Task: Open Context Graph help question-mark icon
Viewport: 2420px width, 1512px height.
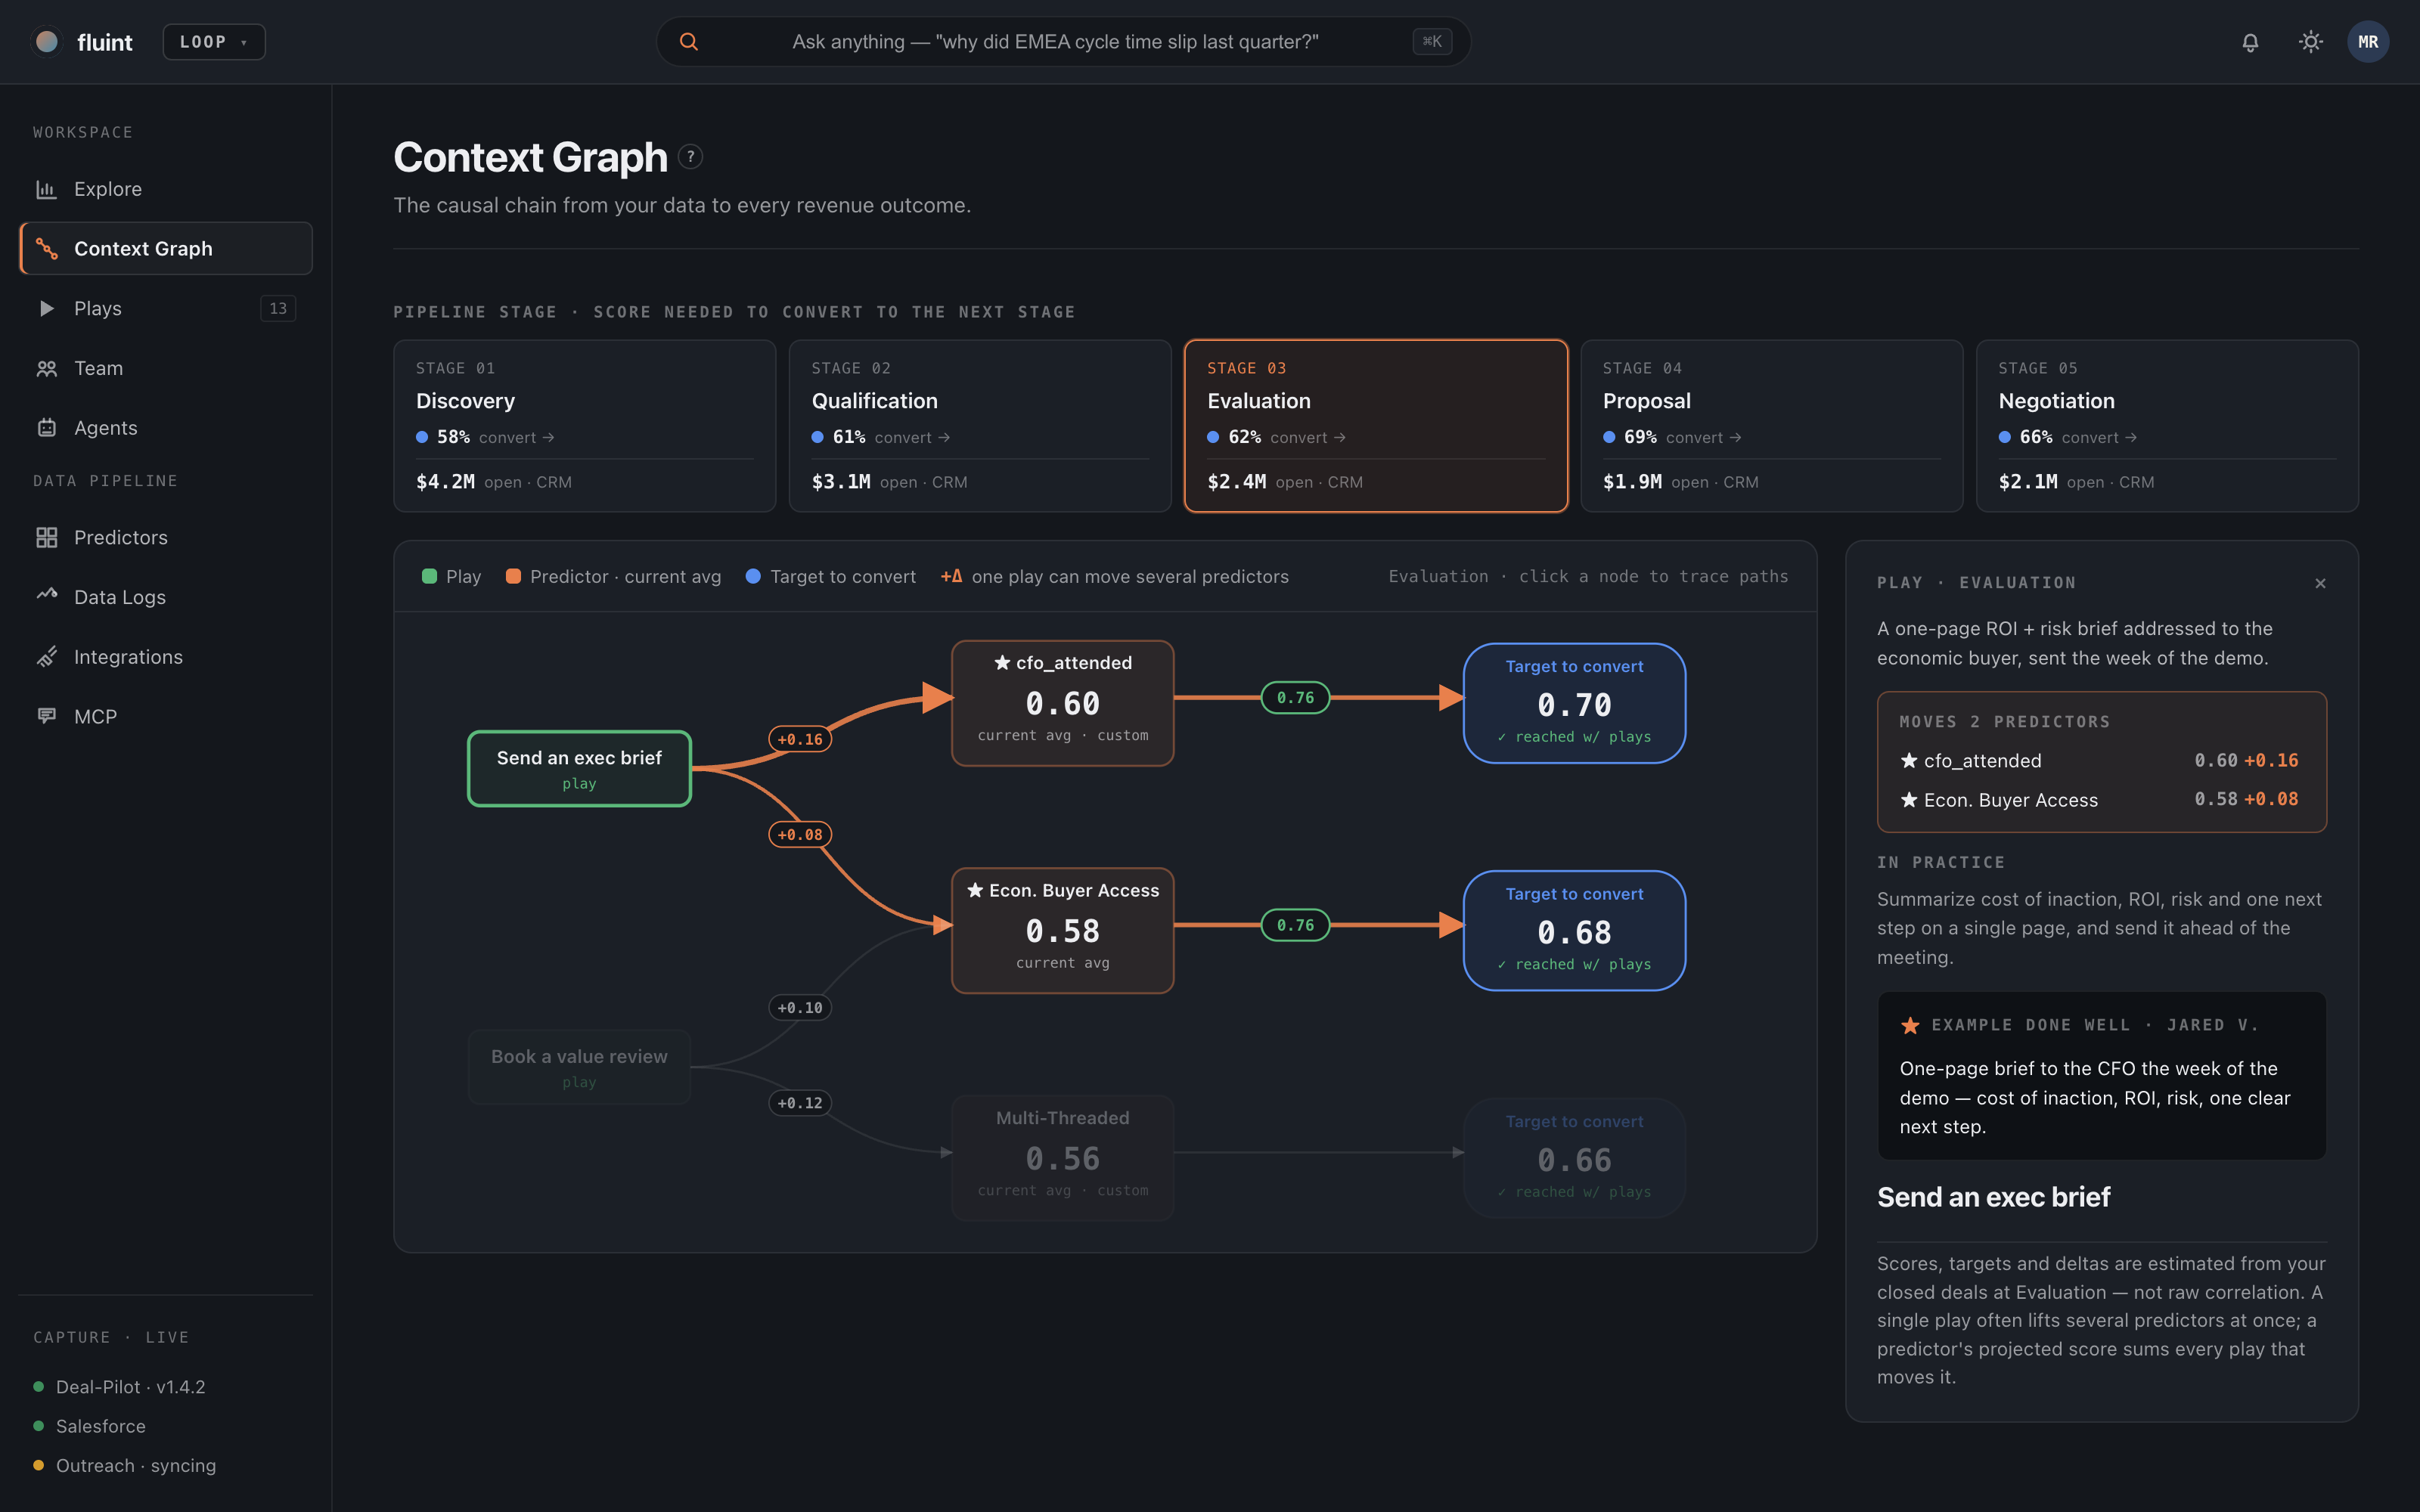Action: [690, 157]
